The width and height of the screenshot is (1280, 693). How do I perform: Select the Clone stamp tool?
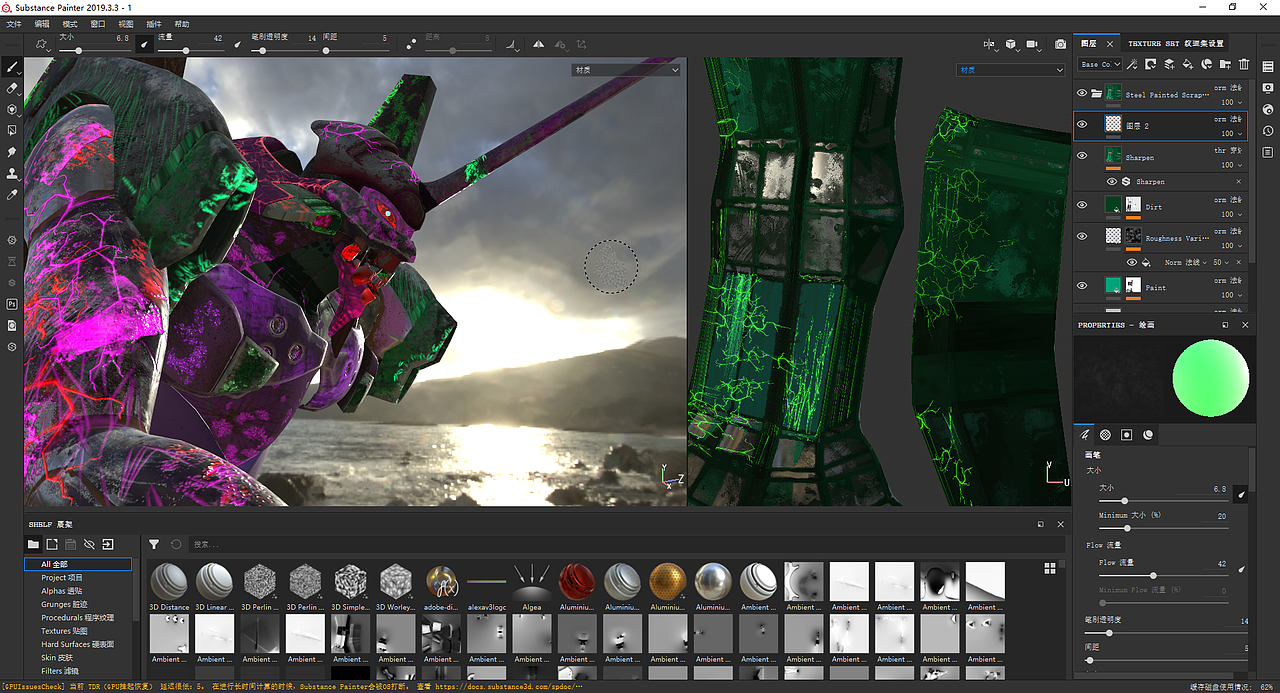(12, 173)
